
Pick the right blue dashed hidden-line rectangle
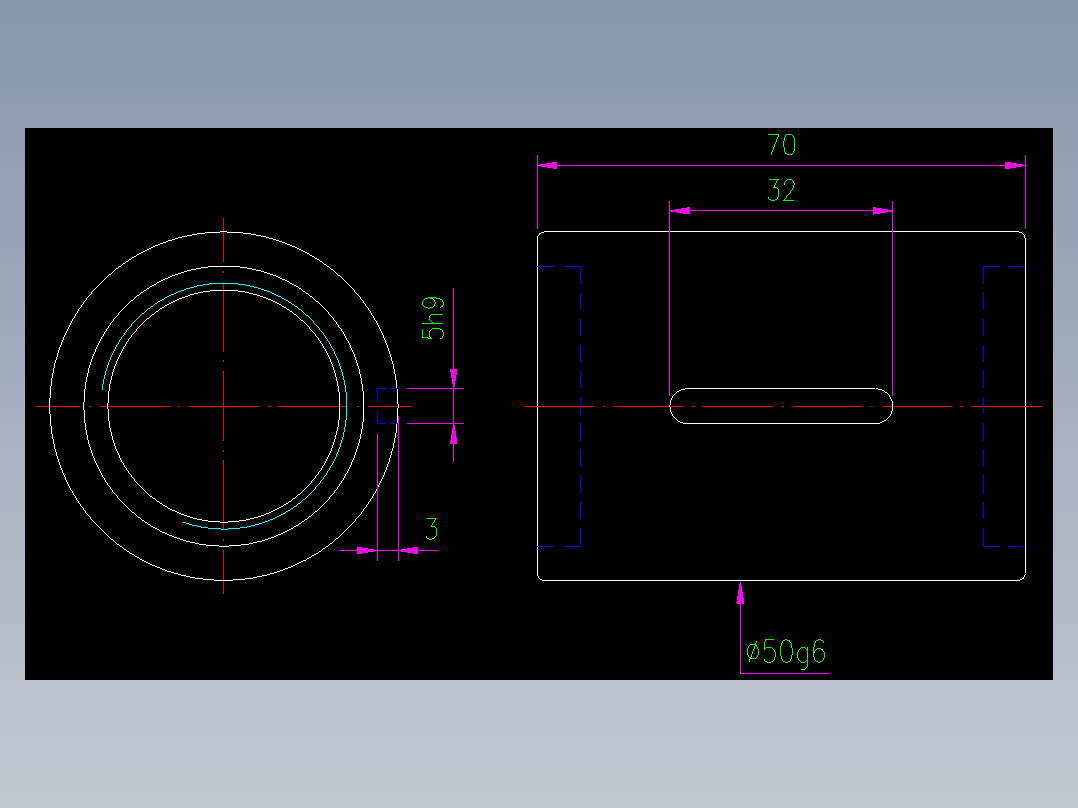tap(1004, 406)
